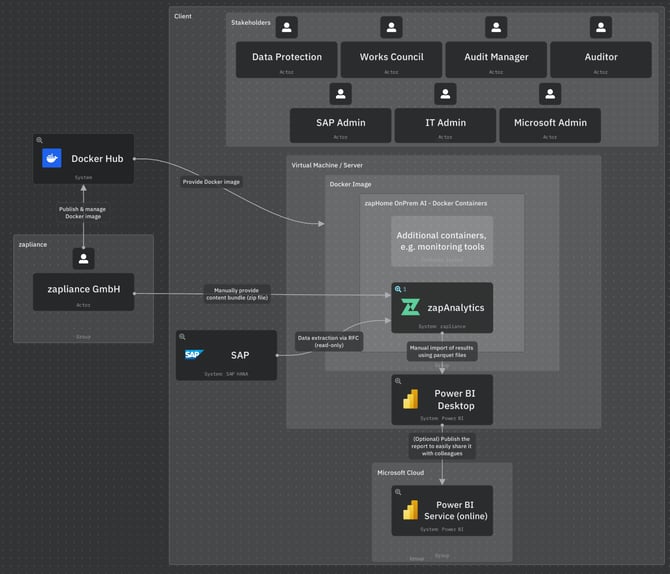
Task: Select the Microsoft Admin actor node
Action: [x=550, y=125]
